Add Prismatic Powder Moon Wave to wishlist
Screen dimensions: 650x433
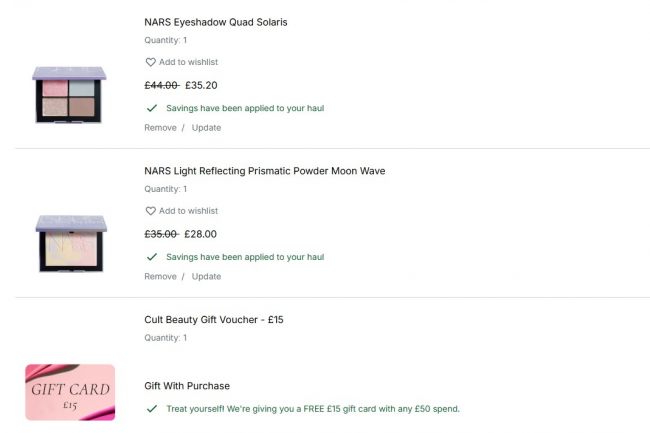pyautogui.click(x=188, y=211)
